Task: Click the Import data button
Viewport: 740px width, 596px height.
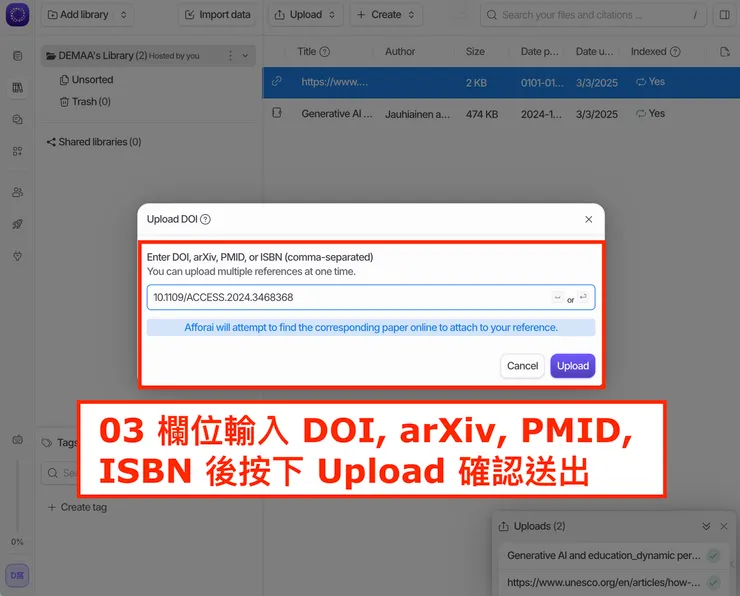Action: tap(217, 15)
